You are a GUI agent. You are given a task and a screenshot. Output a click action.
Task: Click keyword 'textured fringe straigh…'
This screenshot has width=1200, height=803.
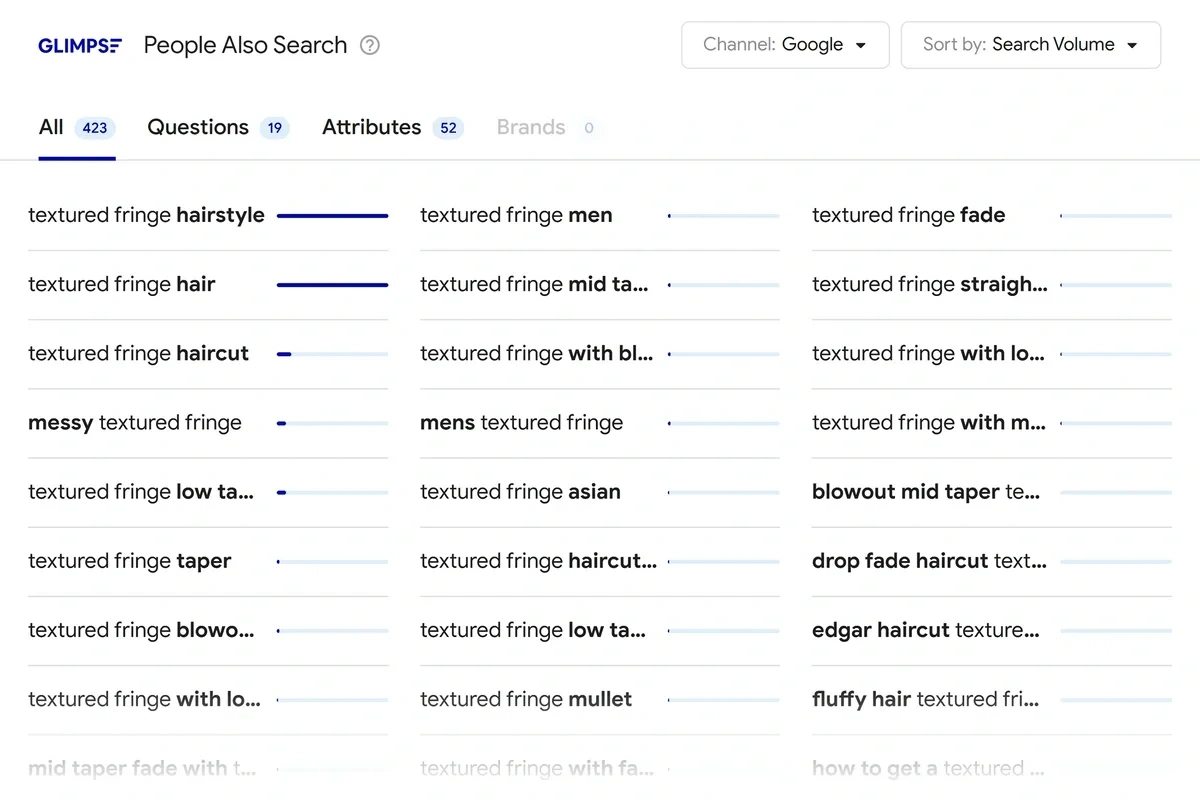(930, 284)
